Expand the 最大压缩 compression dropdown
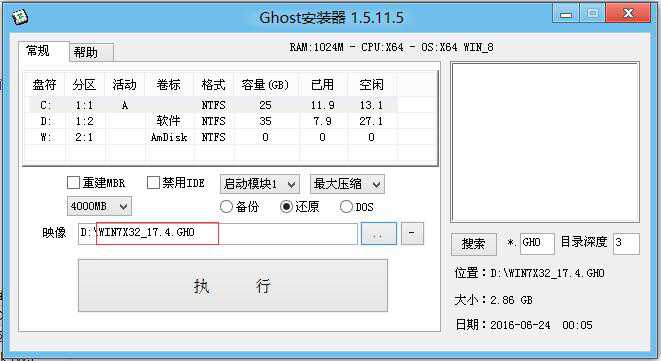 point(347,184)
